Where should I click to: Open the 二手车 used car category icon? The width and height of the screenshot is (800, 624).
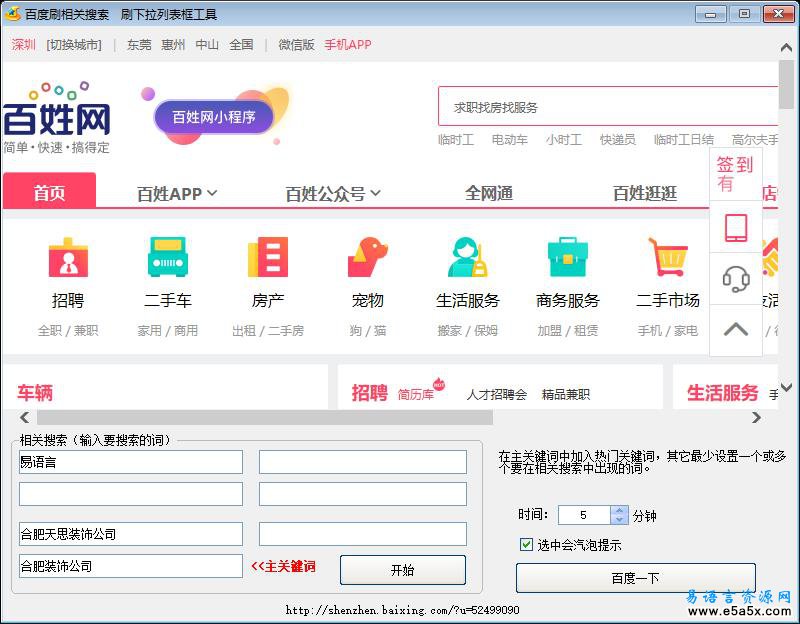click(168, 257)
